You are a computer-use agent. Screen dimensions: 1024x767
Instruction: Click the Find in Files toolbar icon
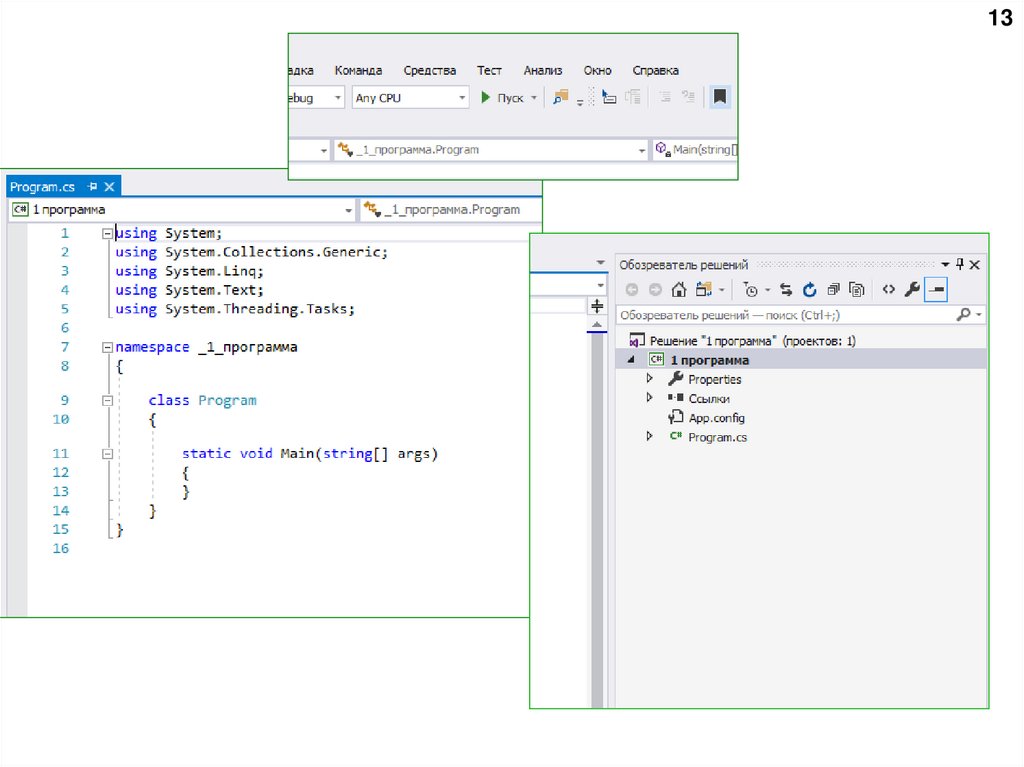point(560,97)
